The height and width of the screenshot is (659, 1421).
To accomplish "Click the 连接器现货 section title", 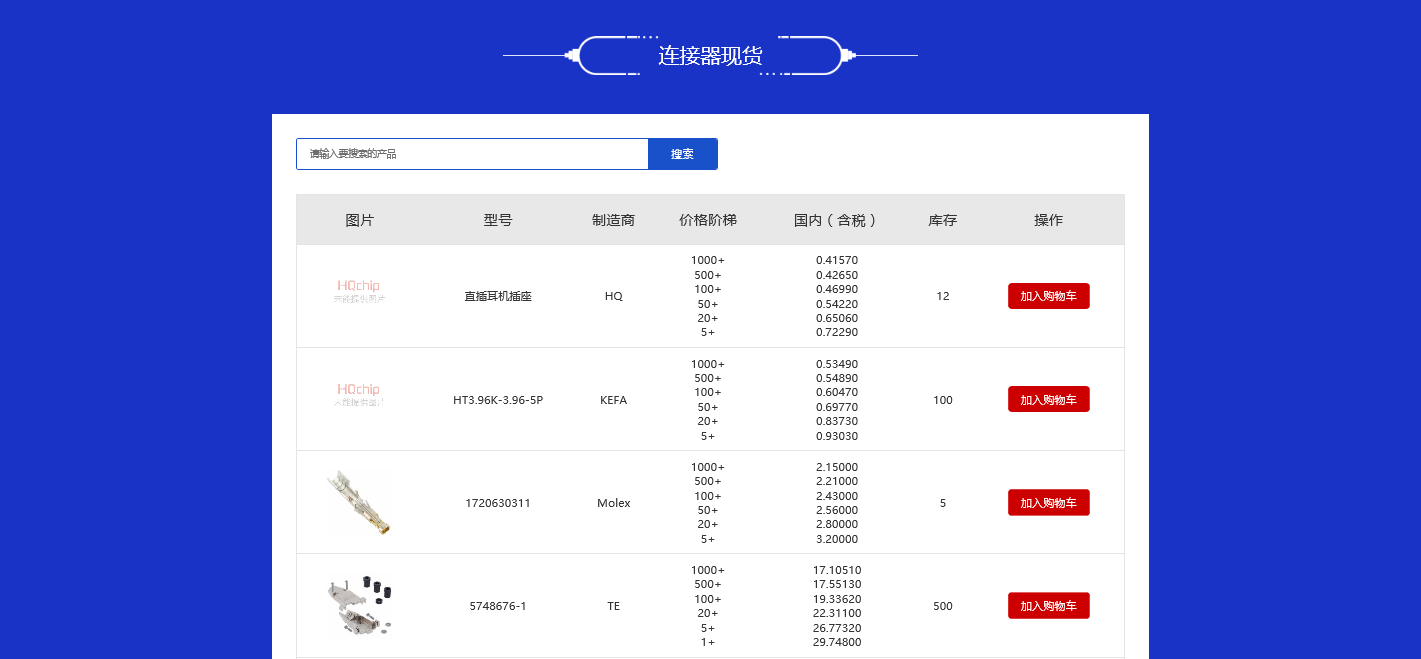I will click(x=710, y=56).
